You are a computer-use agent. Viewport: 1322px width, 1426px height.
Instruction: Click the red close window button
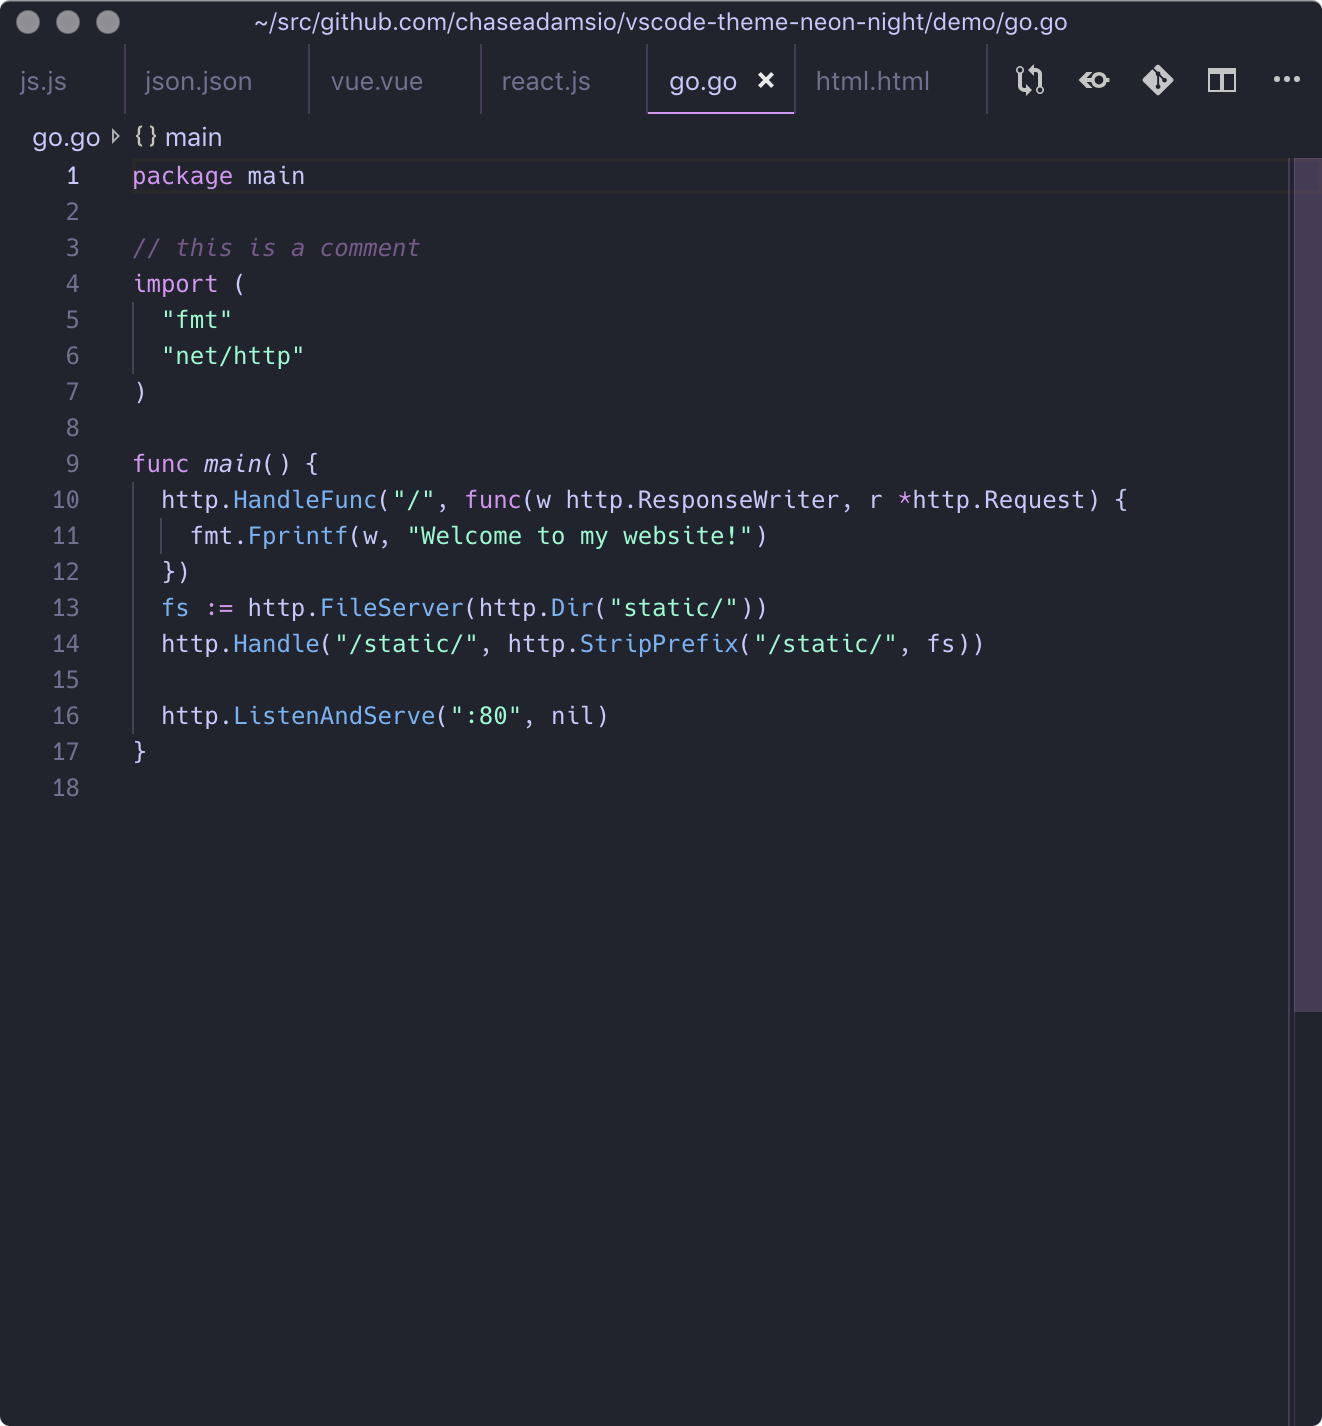(x=28, y=22)
